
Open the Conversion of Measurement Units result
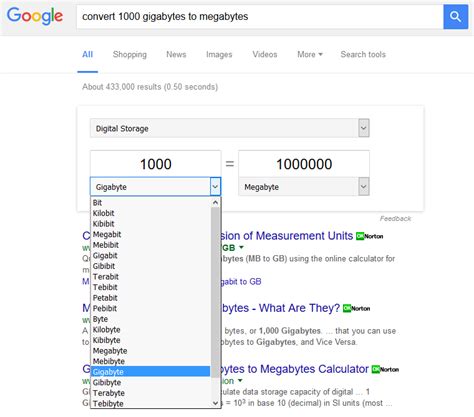(x=287, y=236)
